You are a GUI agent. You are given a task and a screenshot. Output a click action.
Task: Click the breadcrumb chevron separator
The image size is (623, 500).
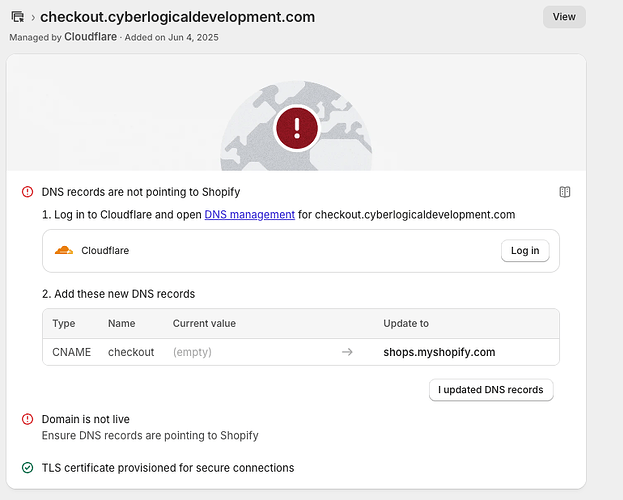(x=33, y=17)
